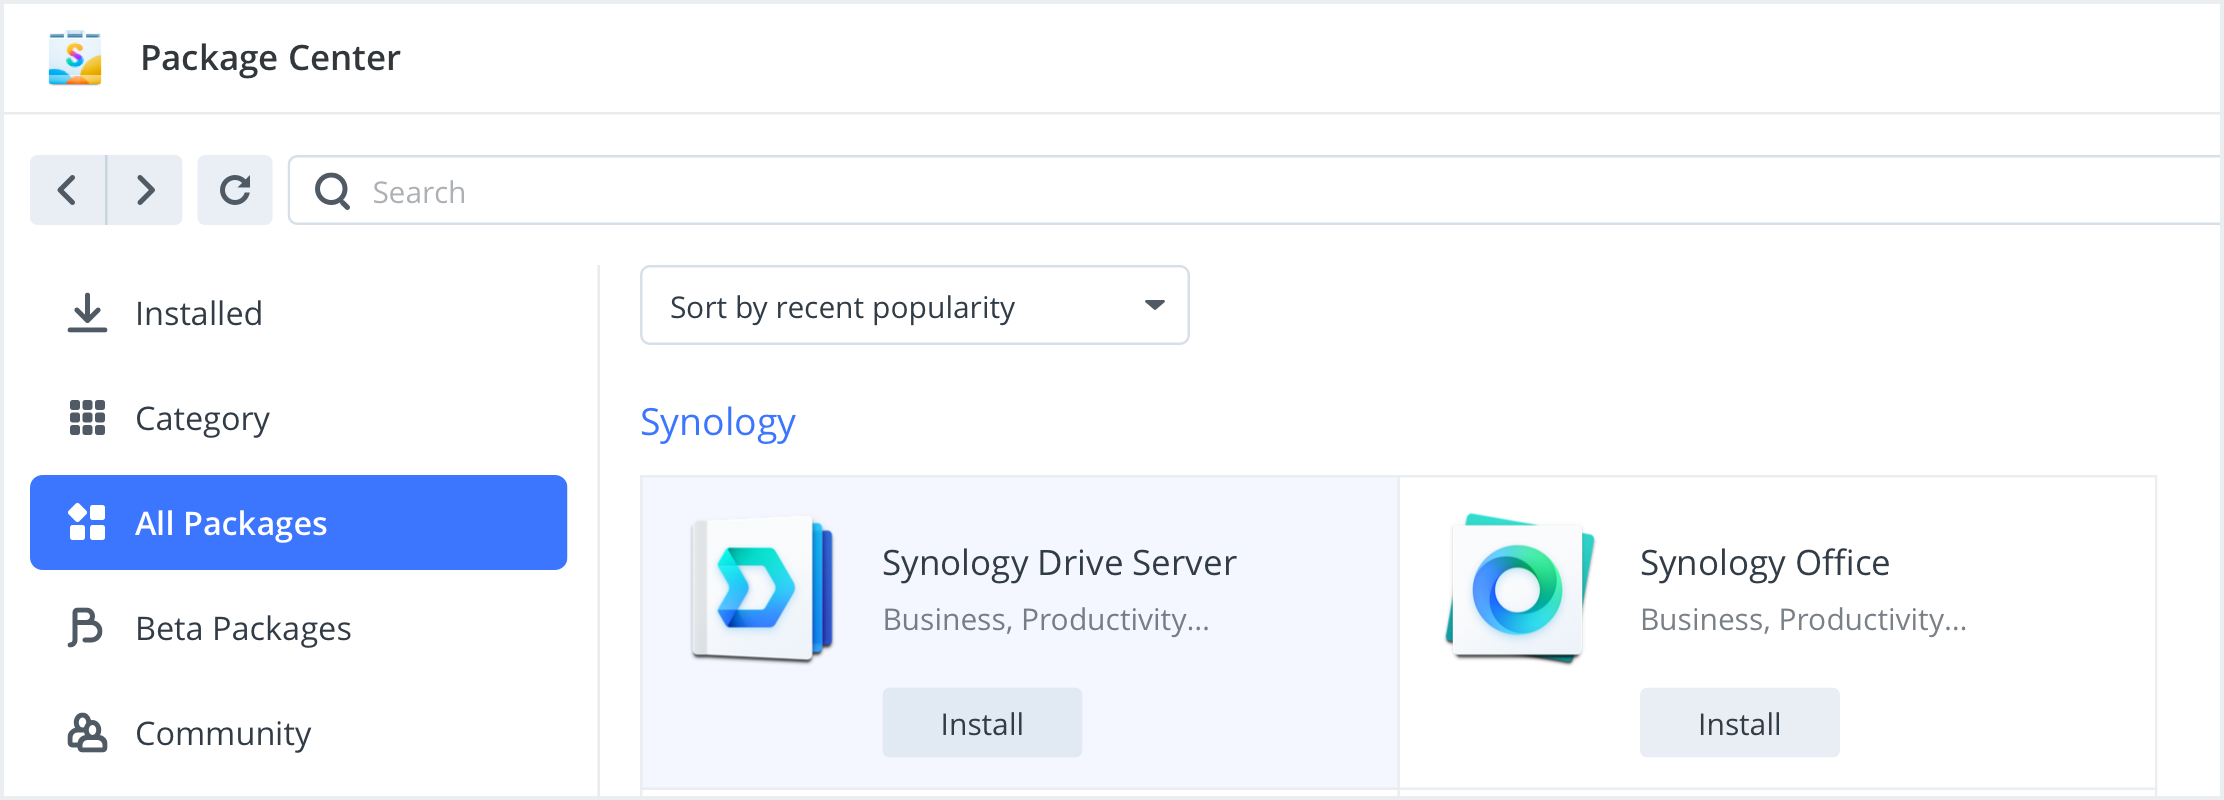This screenshot has height=800, width=2224.
Task: Open the Synology Drive Server icon
Action: pos(762,589)
